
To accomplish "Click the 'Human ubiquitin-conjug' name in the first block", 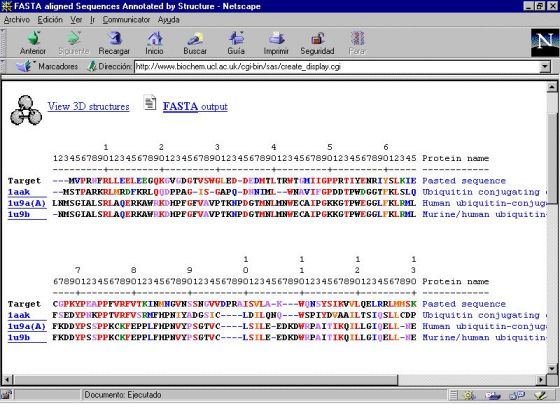I will [484, 203].
